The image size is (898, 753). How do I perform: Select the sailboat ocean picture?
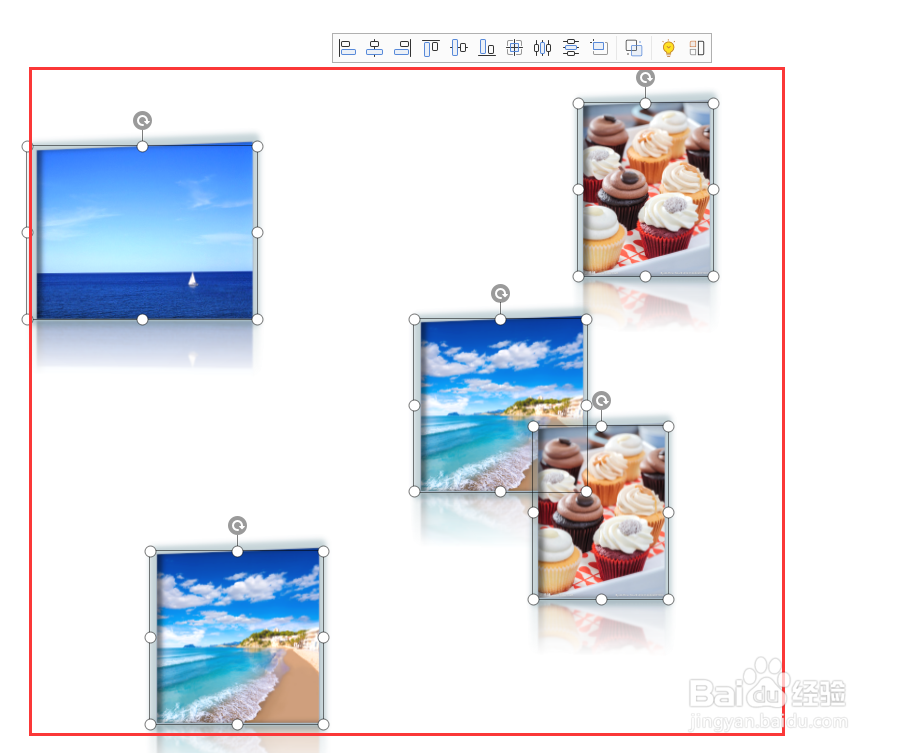[x=142, y=232]
